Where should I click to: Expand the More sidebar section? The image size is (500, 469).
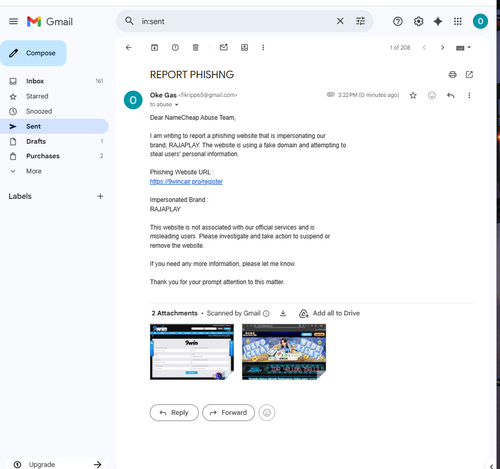[x=54, y=171]
